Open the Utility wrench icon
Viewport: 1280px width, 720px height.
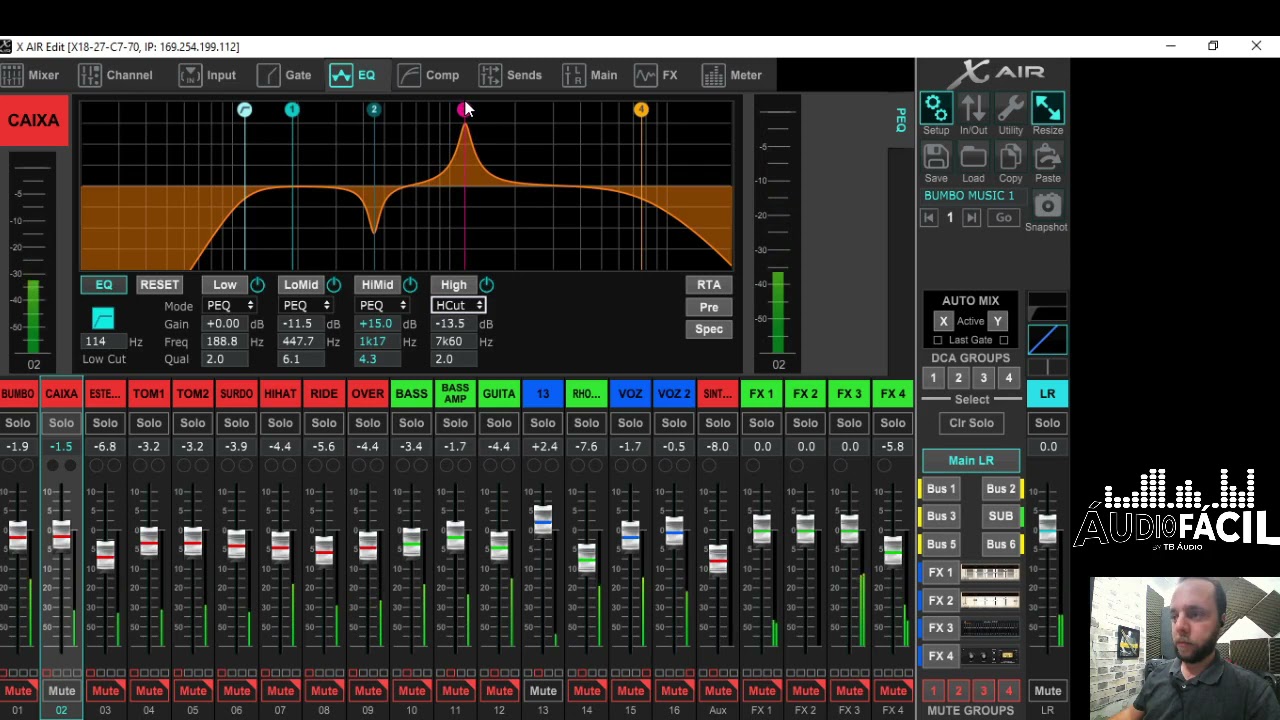tap(1010, 107)
